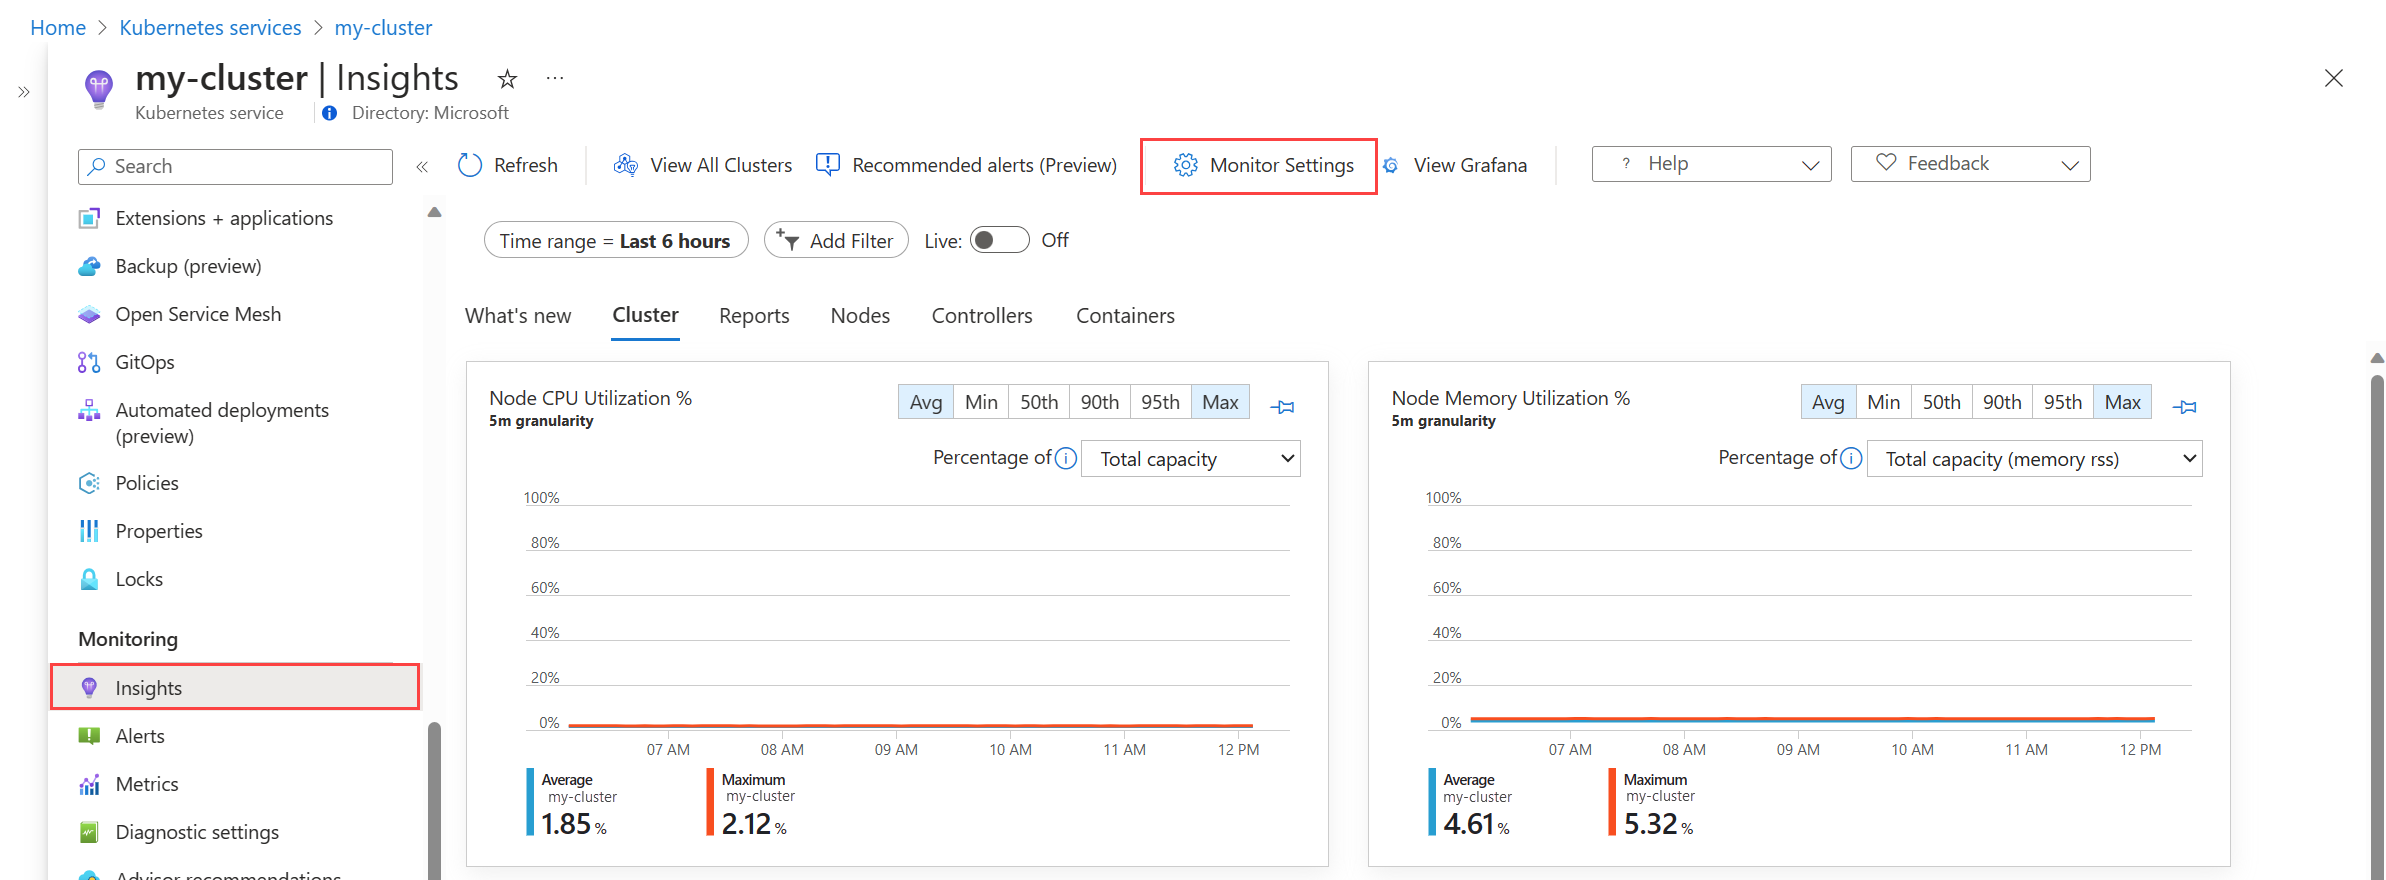
Task: Click the CPU Percentage of info icon
Action: 1066,458
